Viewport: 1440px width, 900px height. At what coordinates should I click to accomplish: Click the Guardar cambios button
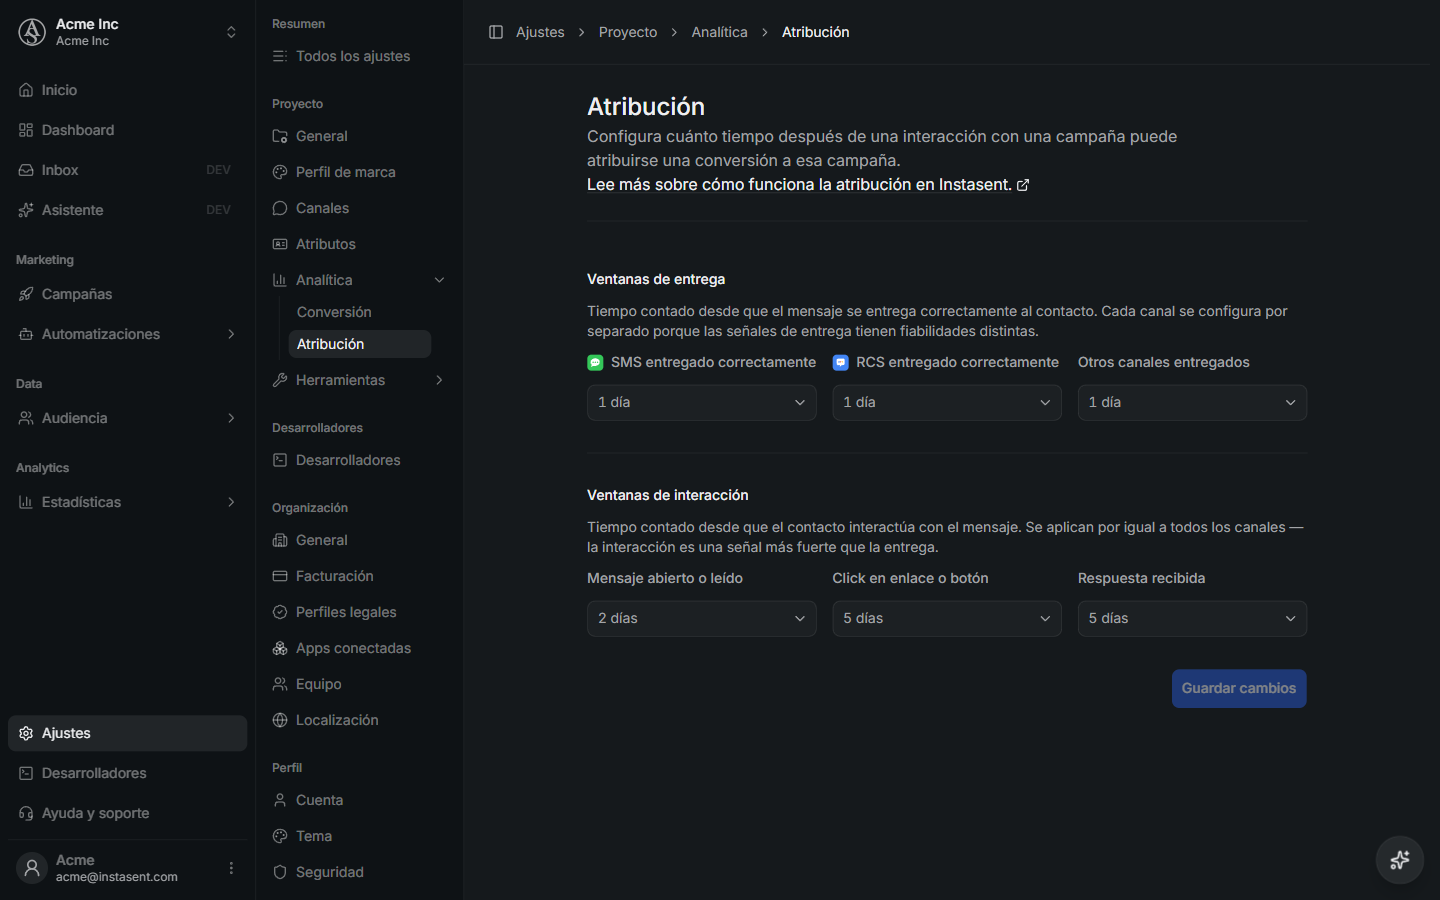click(1239, 688)
